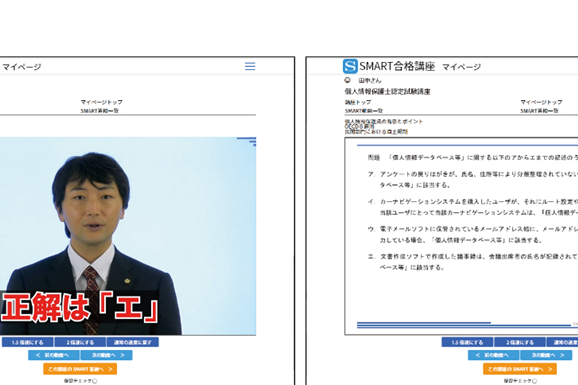578x385 pixels.
Task: Click the user avatar icon beside 田中さん
Action: pyautogui.click(x=347, y=80)
